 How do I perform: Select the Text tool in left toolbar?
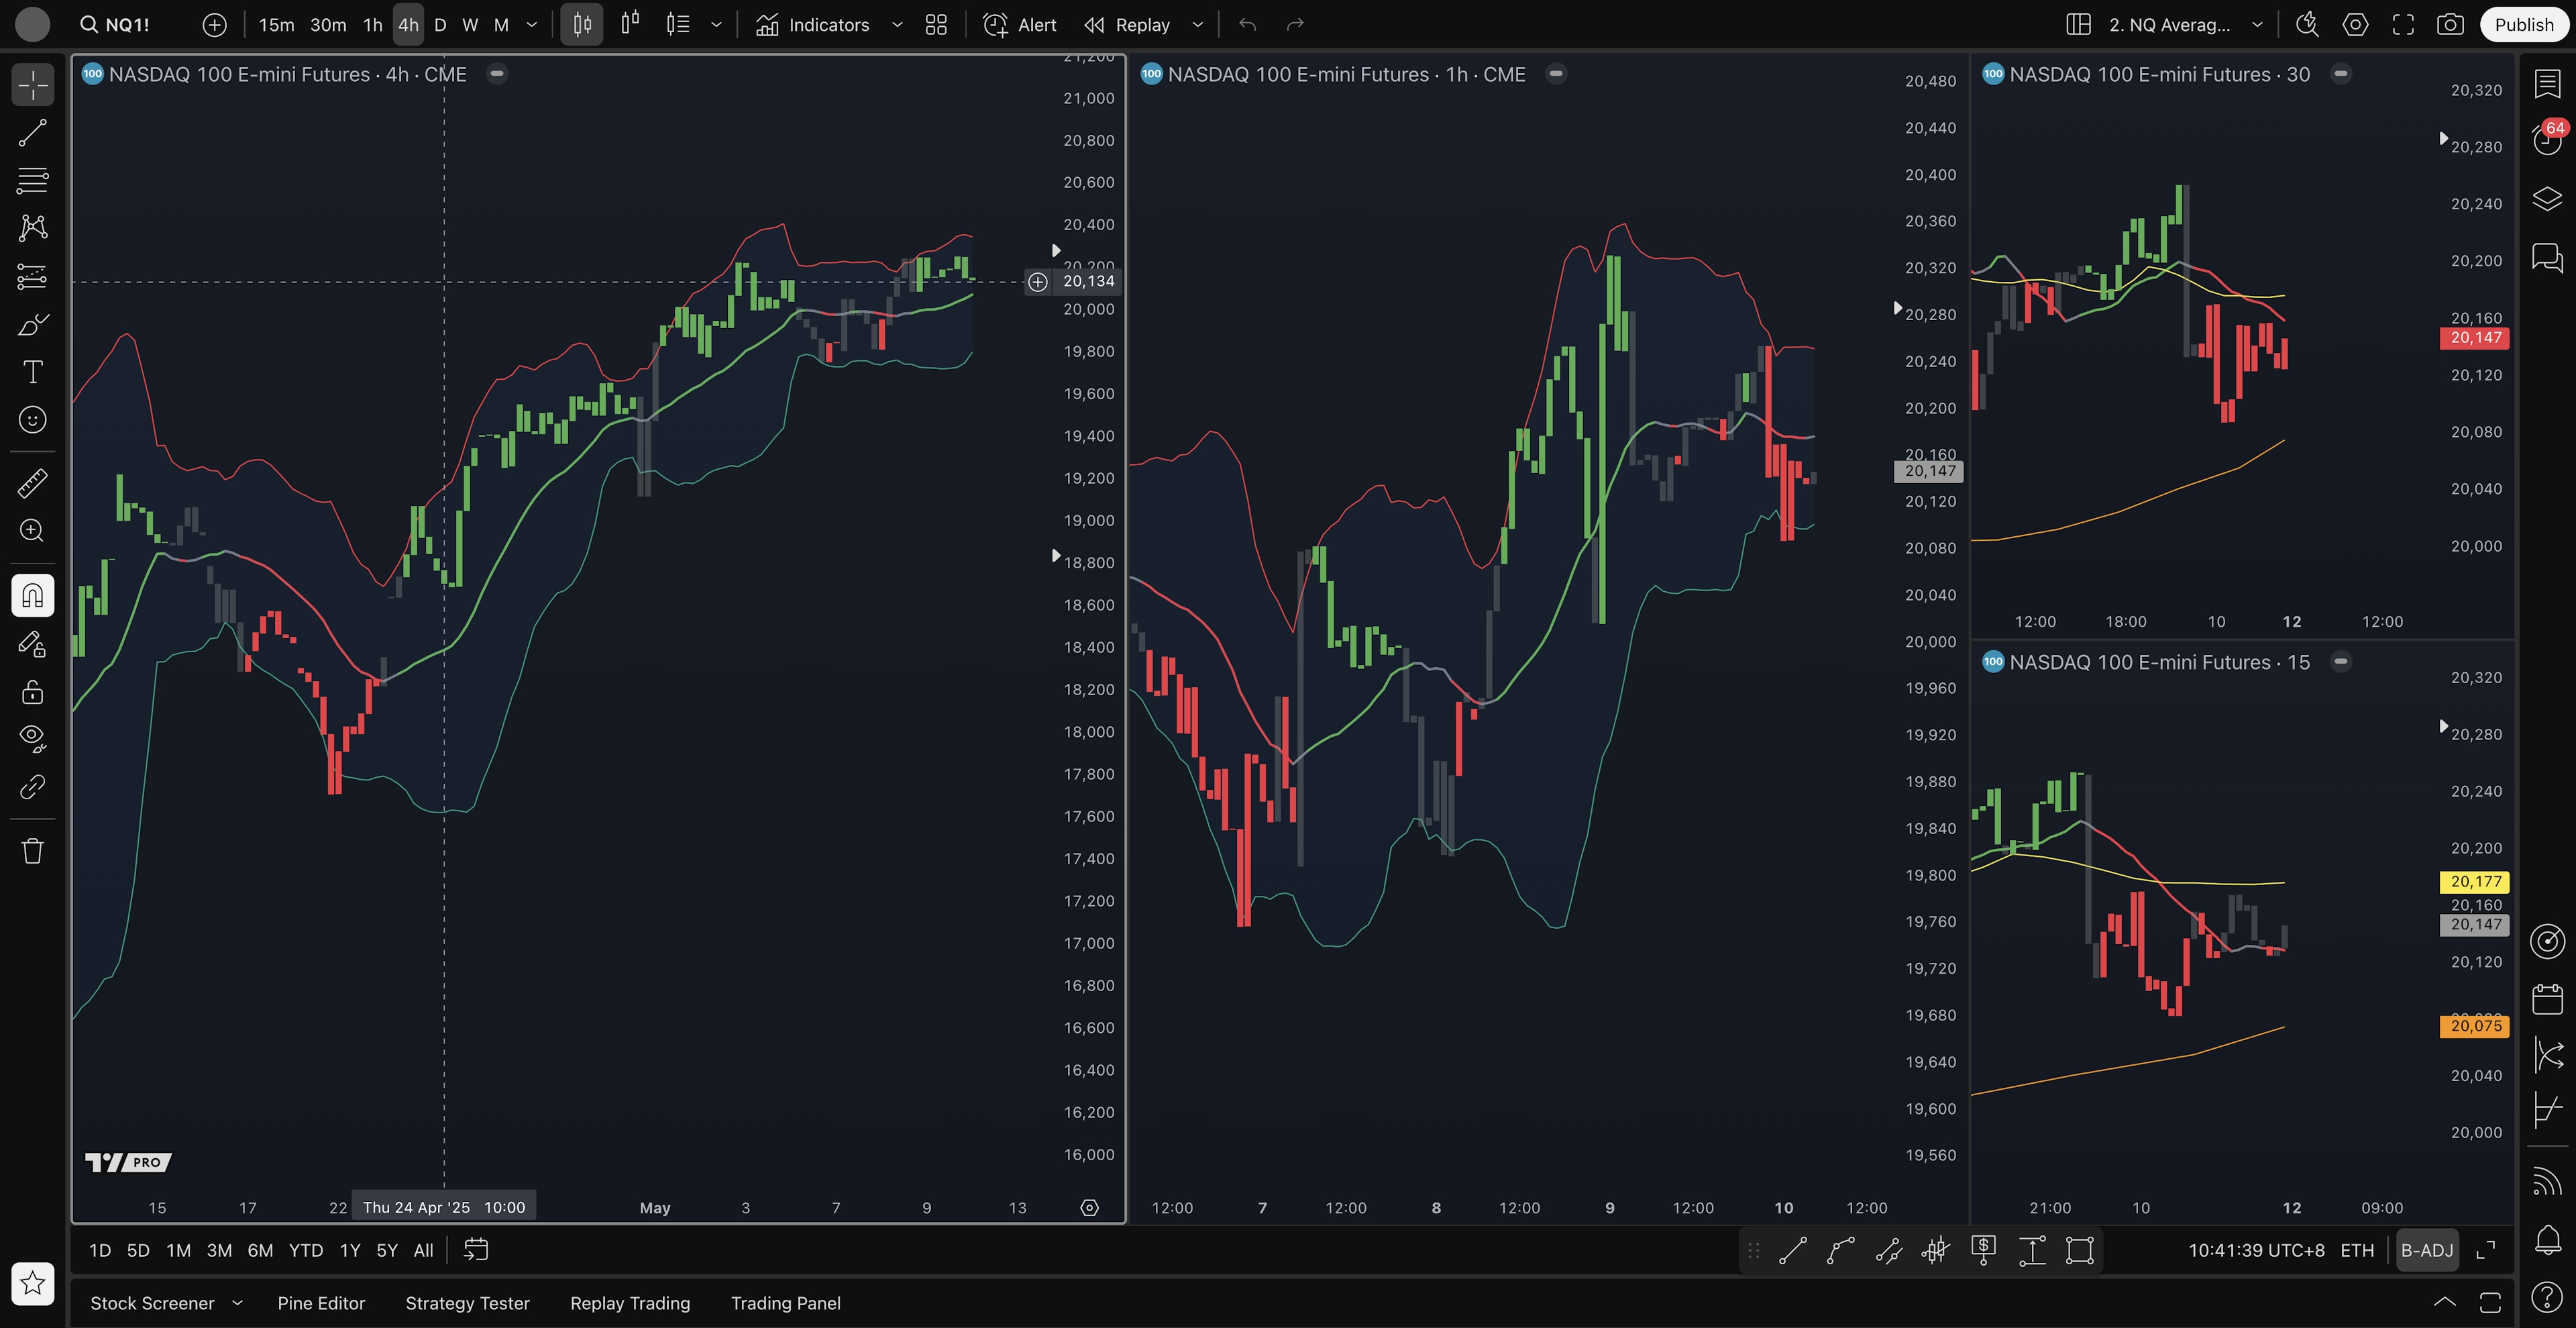click(x=32, y=372)
